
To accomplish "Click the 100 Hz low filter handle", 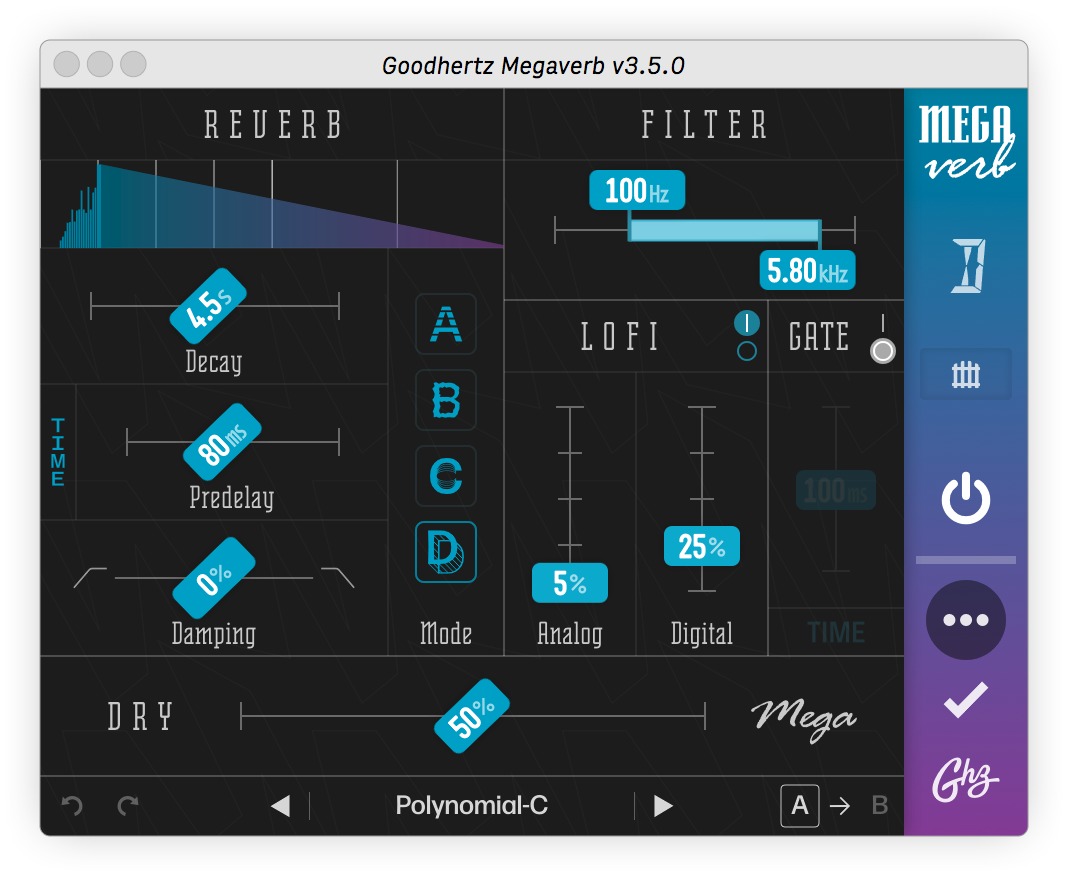I will 637,190.
